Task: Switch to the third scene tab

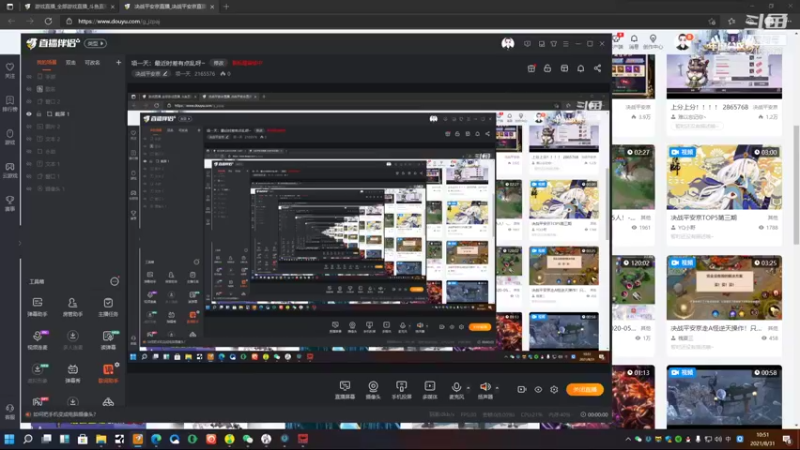Action: tap(92, 63)
